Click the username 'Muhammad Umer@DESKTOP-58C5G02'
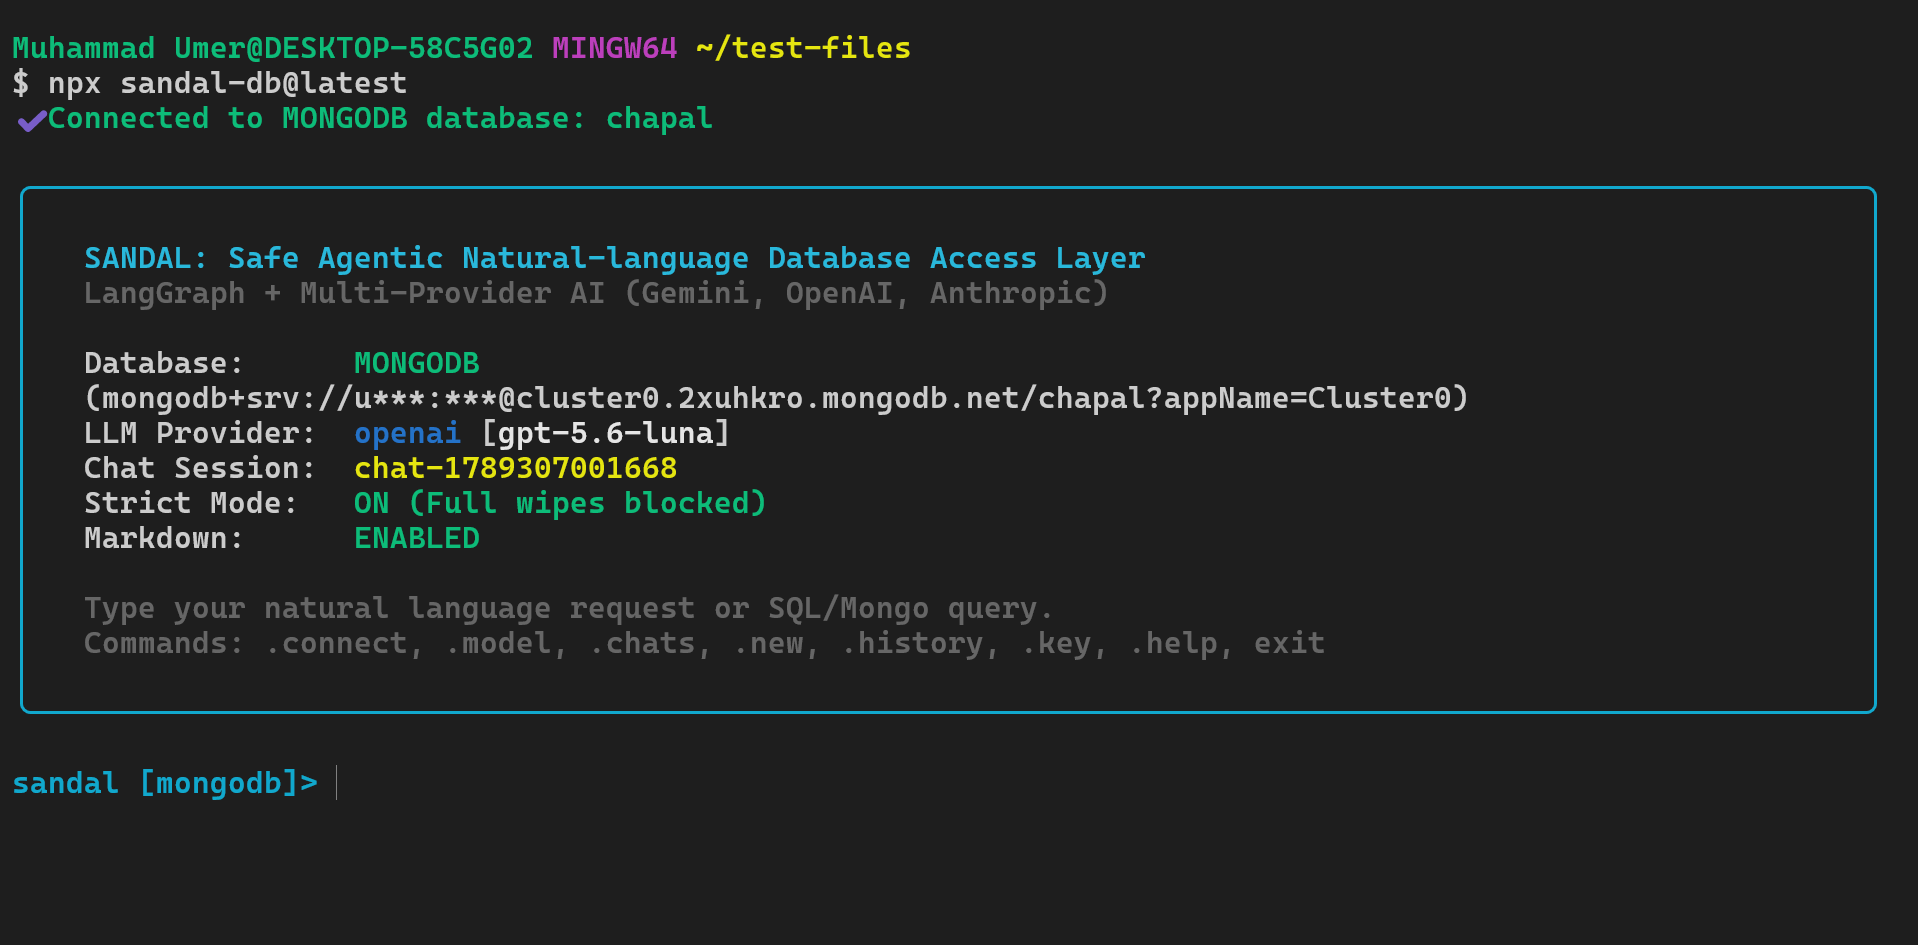This screenshot has width=1918, height=945. 273,48
